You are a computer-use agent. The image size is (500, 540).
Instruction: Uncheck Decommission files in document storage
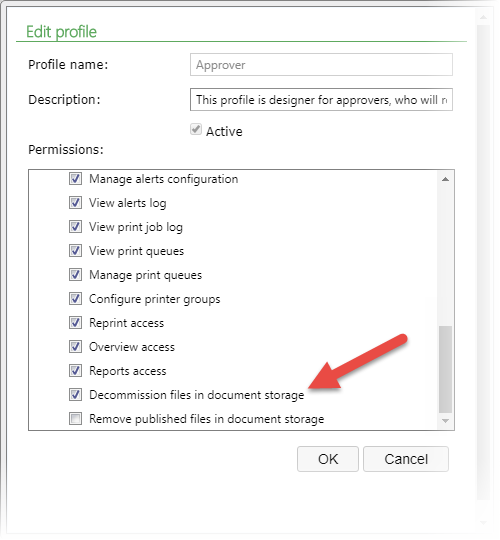pos(75,395)
